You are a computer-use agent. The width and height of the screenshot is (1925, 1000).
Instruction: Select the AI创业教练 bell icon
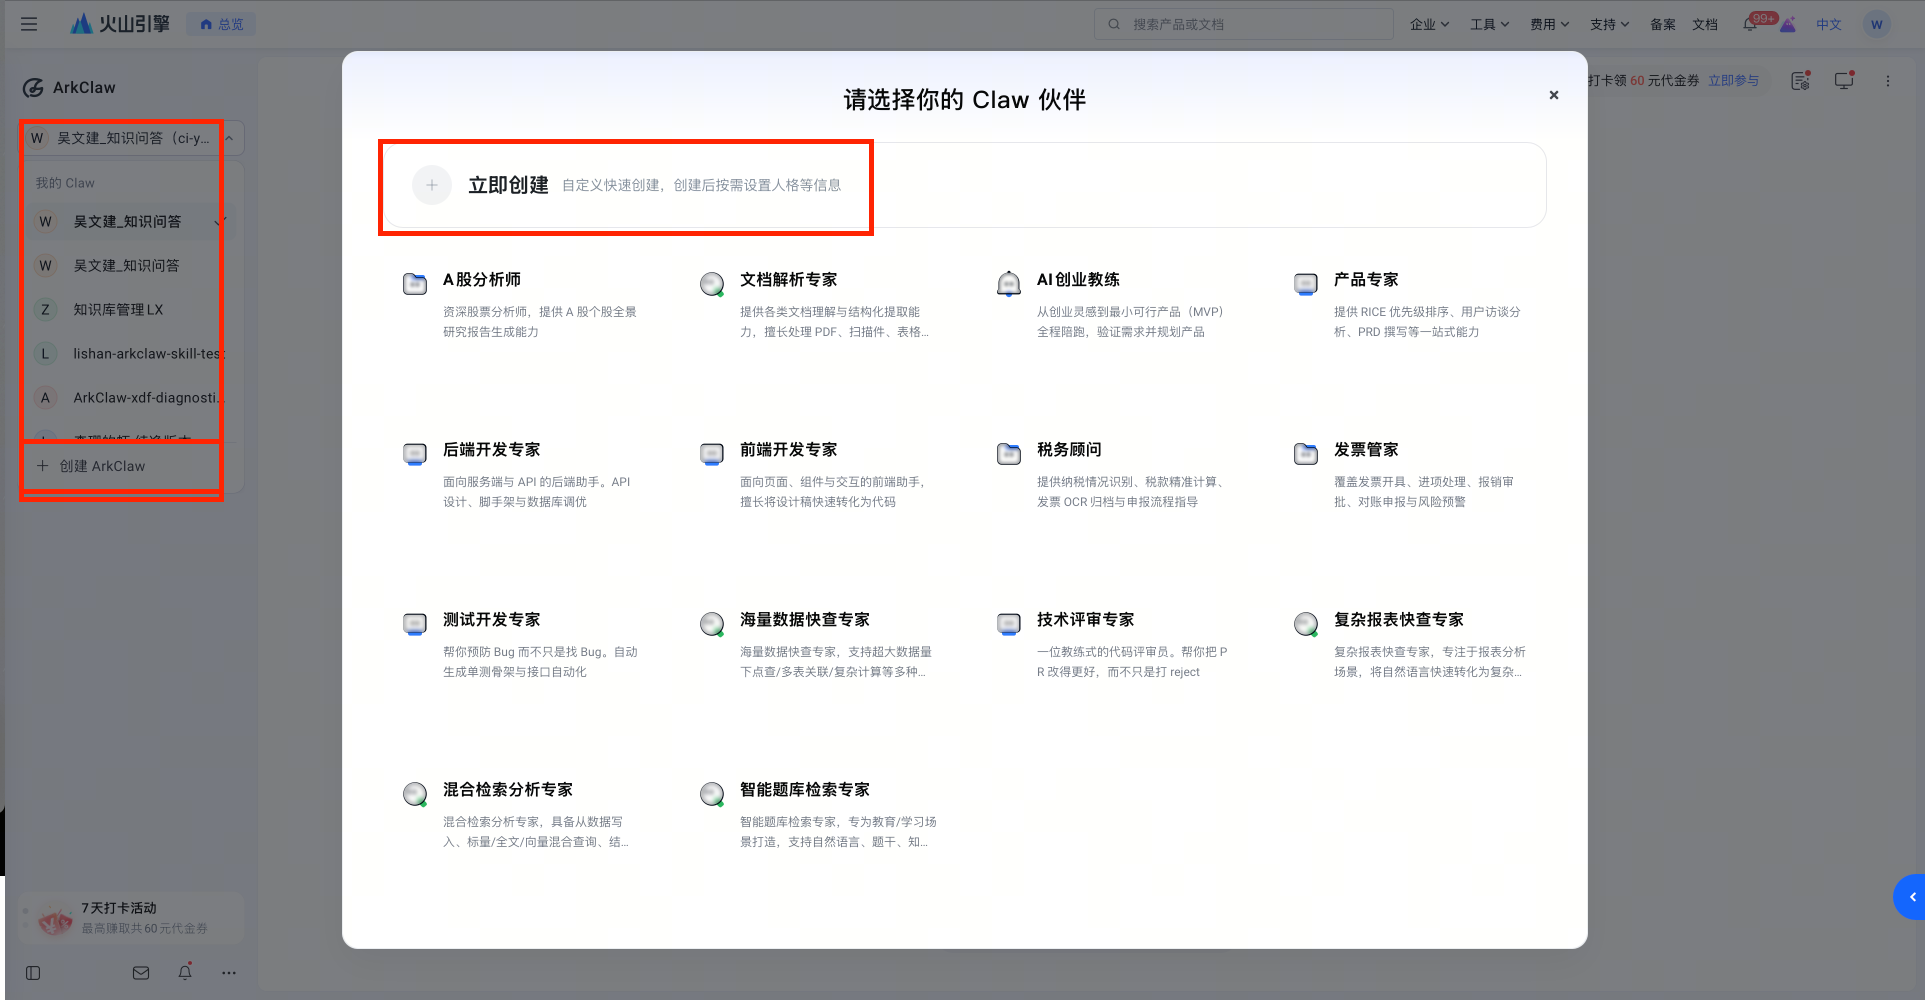tap(1009, 283)
